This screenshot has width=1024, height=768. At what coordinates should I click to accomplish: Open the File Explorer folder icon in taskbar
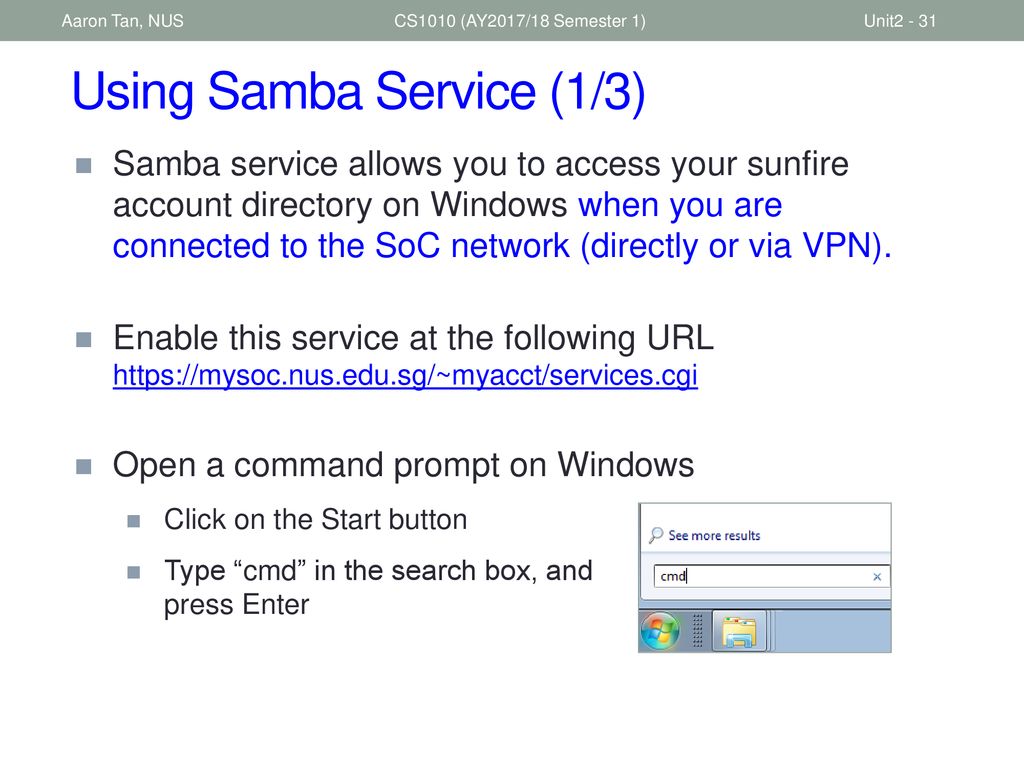(x=739, y=632)
